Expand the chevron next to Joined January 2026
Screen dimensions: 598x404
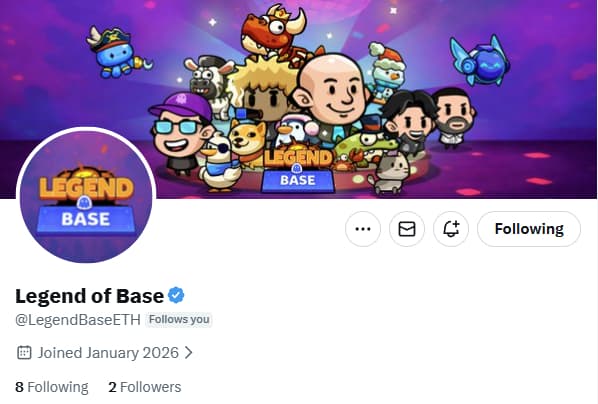pyautogui.click(x=188, y=353)
